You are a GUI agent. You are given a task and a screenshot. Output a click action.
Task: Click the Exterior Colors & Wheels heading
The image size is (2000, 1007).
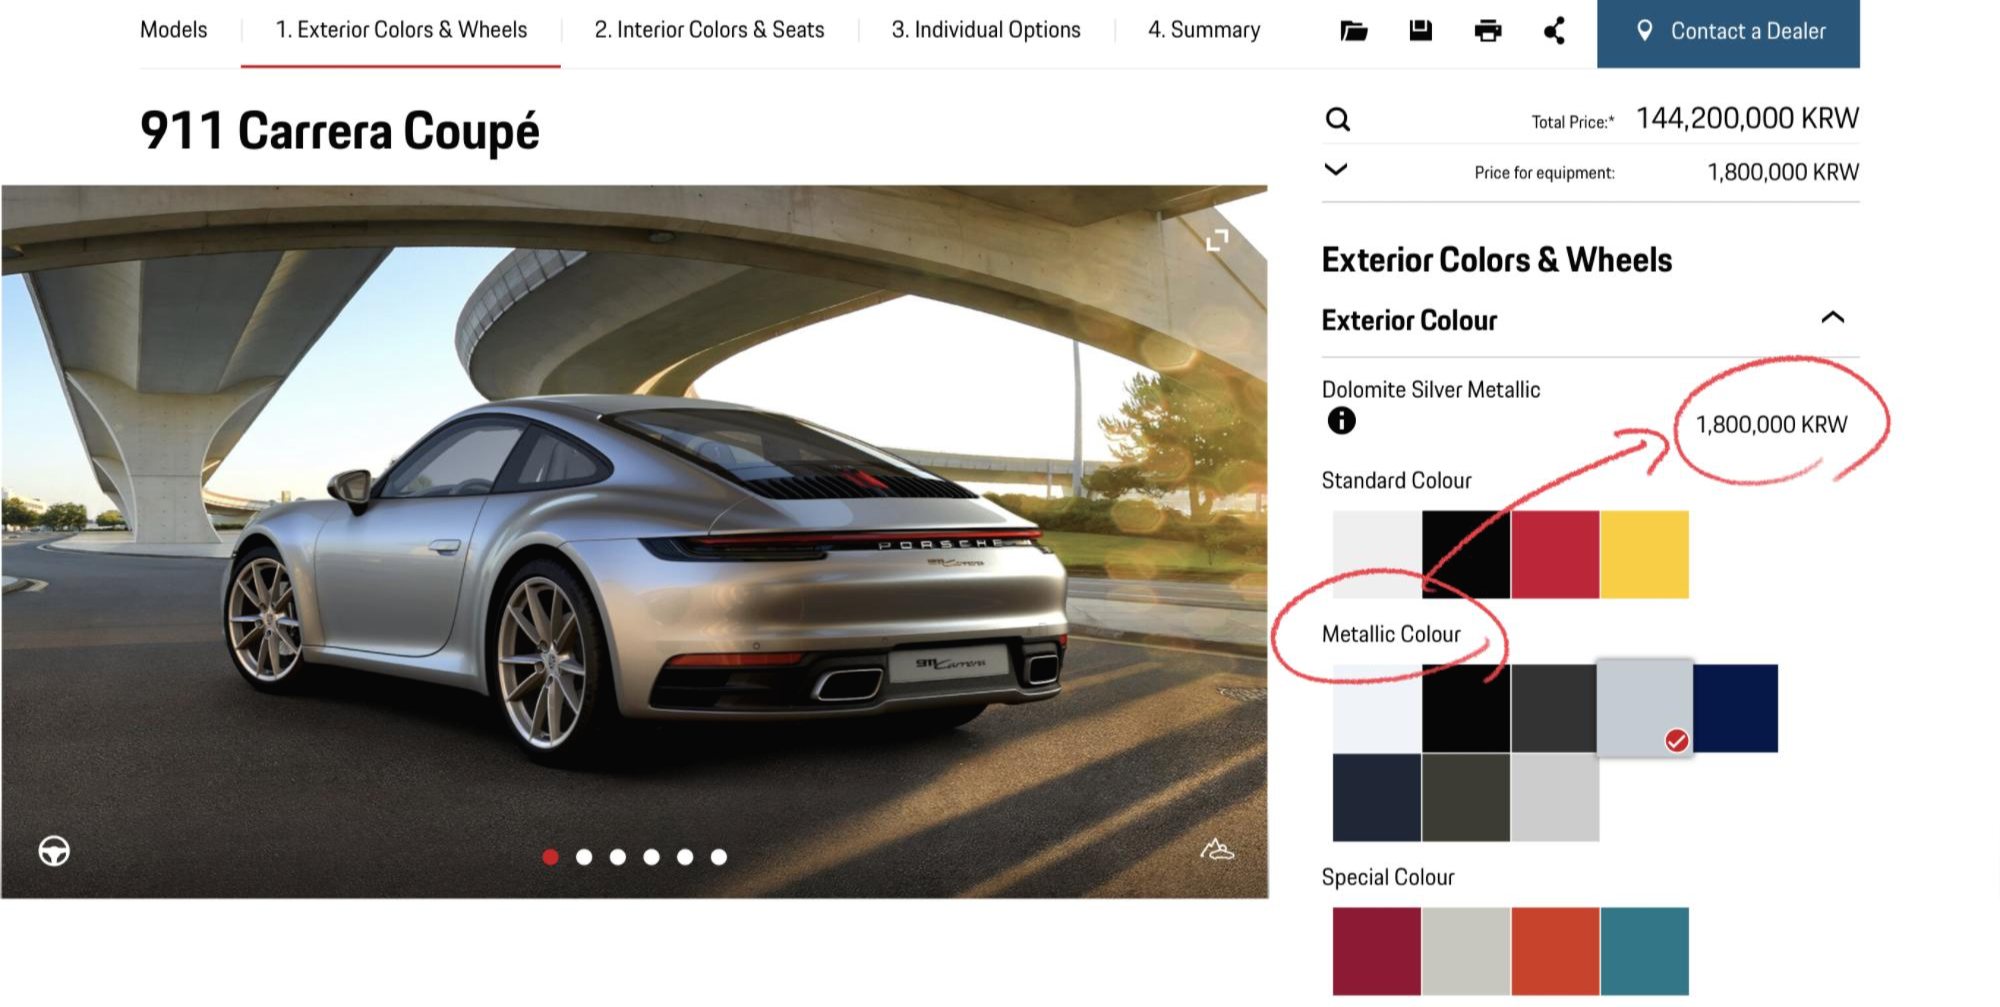[x=1497, y=260]
